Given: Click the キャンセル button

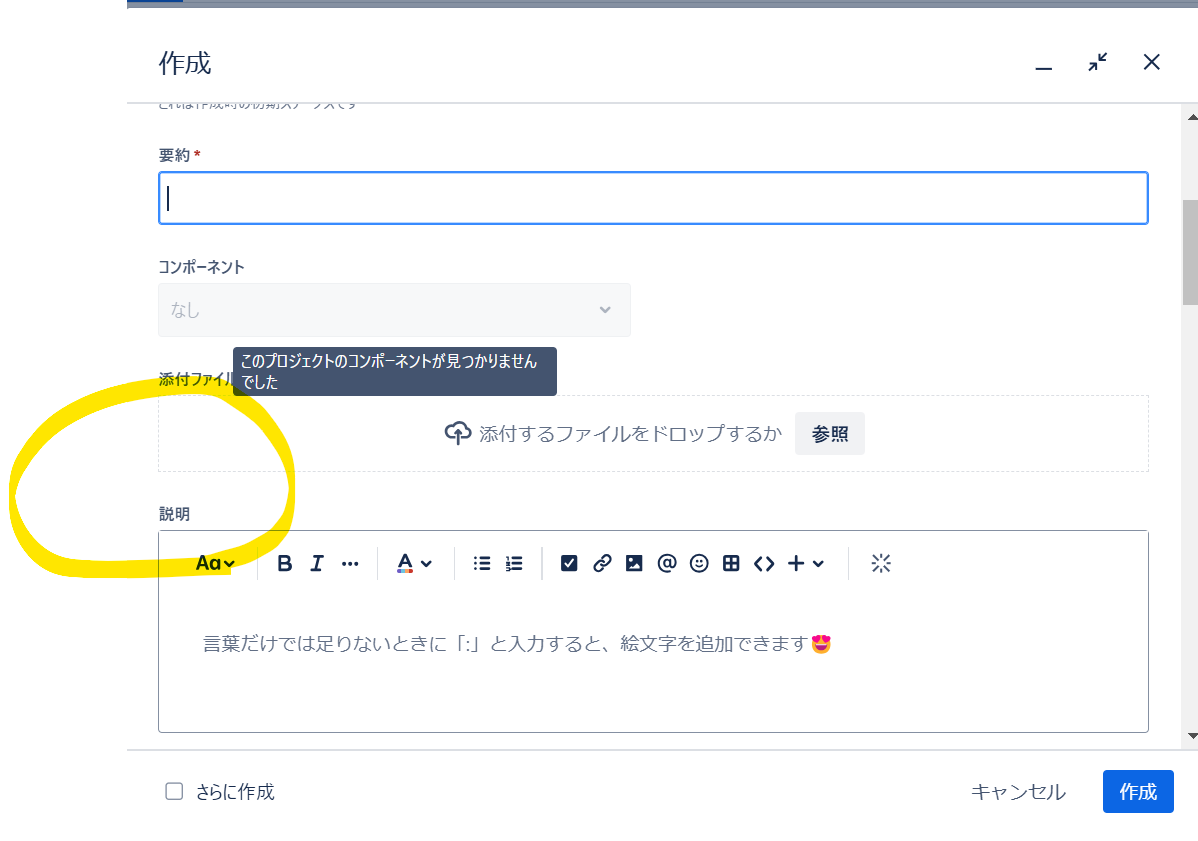Looking at the screenshot, I should click(1018, 792).
